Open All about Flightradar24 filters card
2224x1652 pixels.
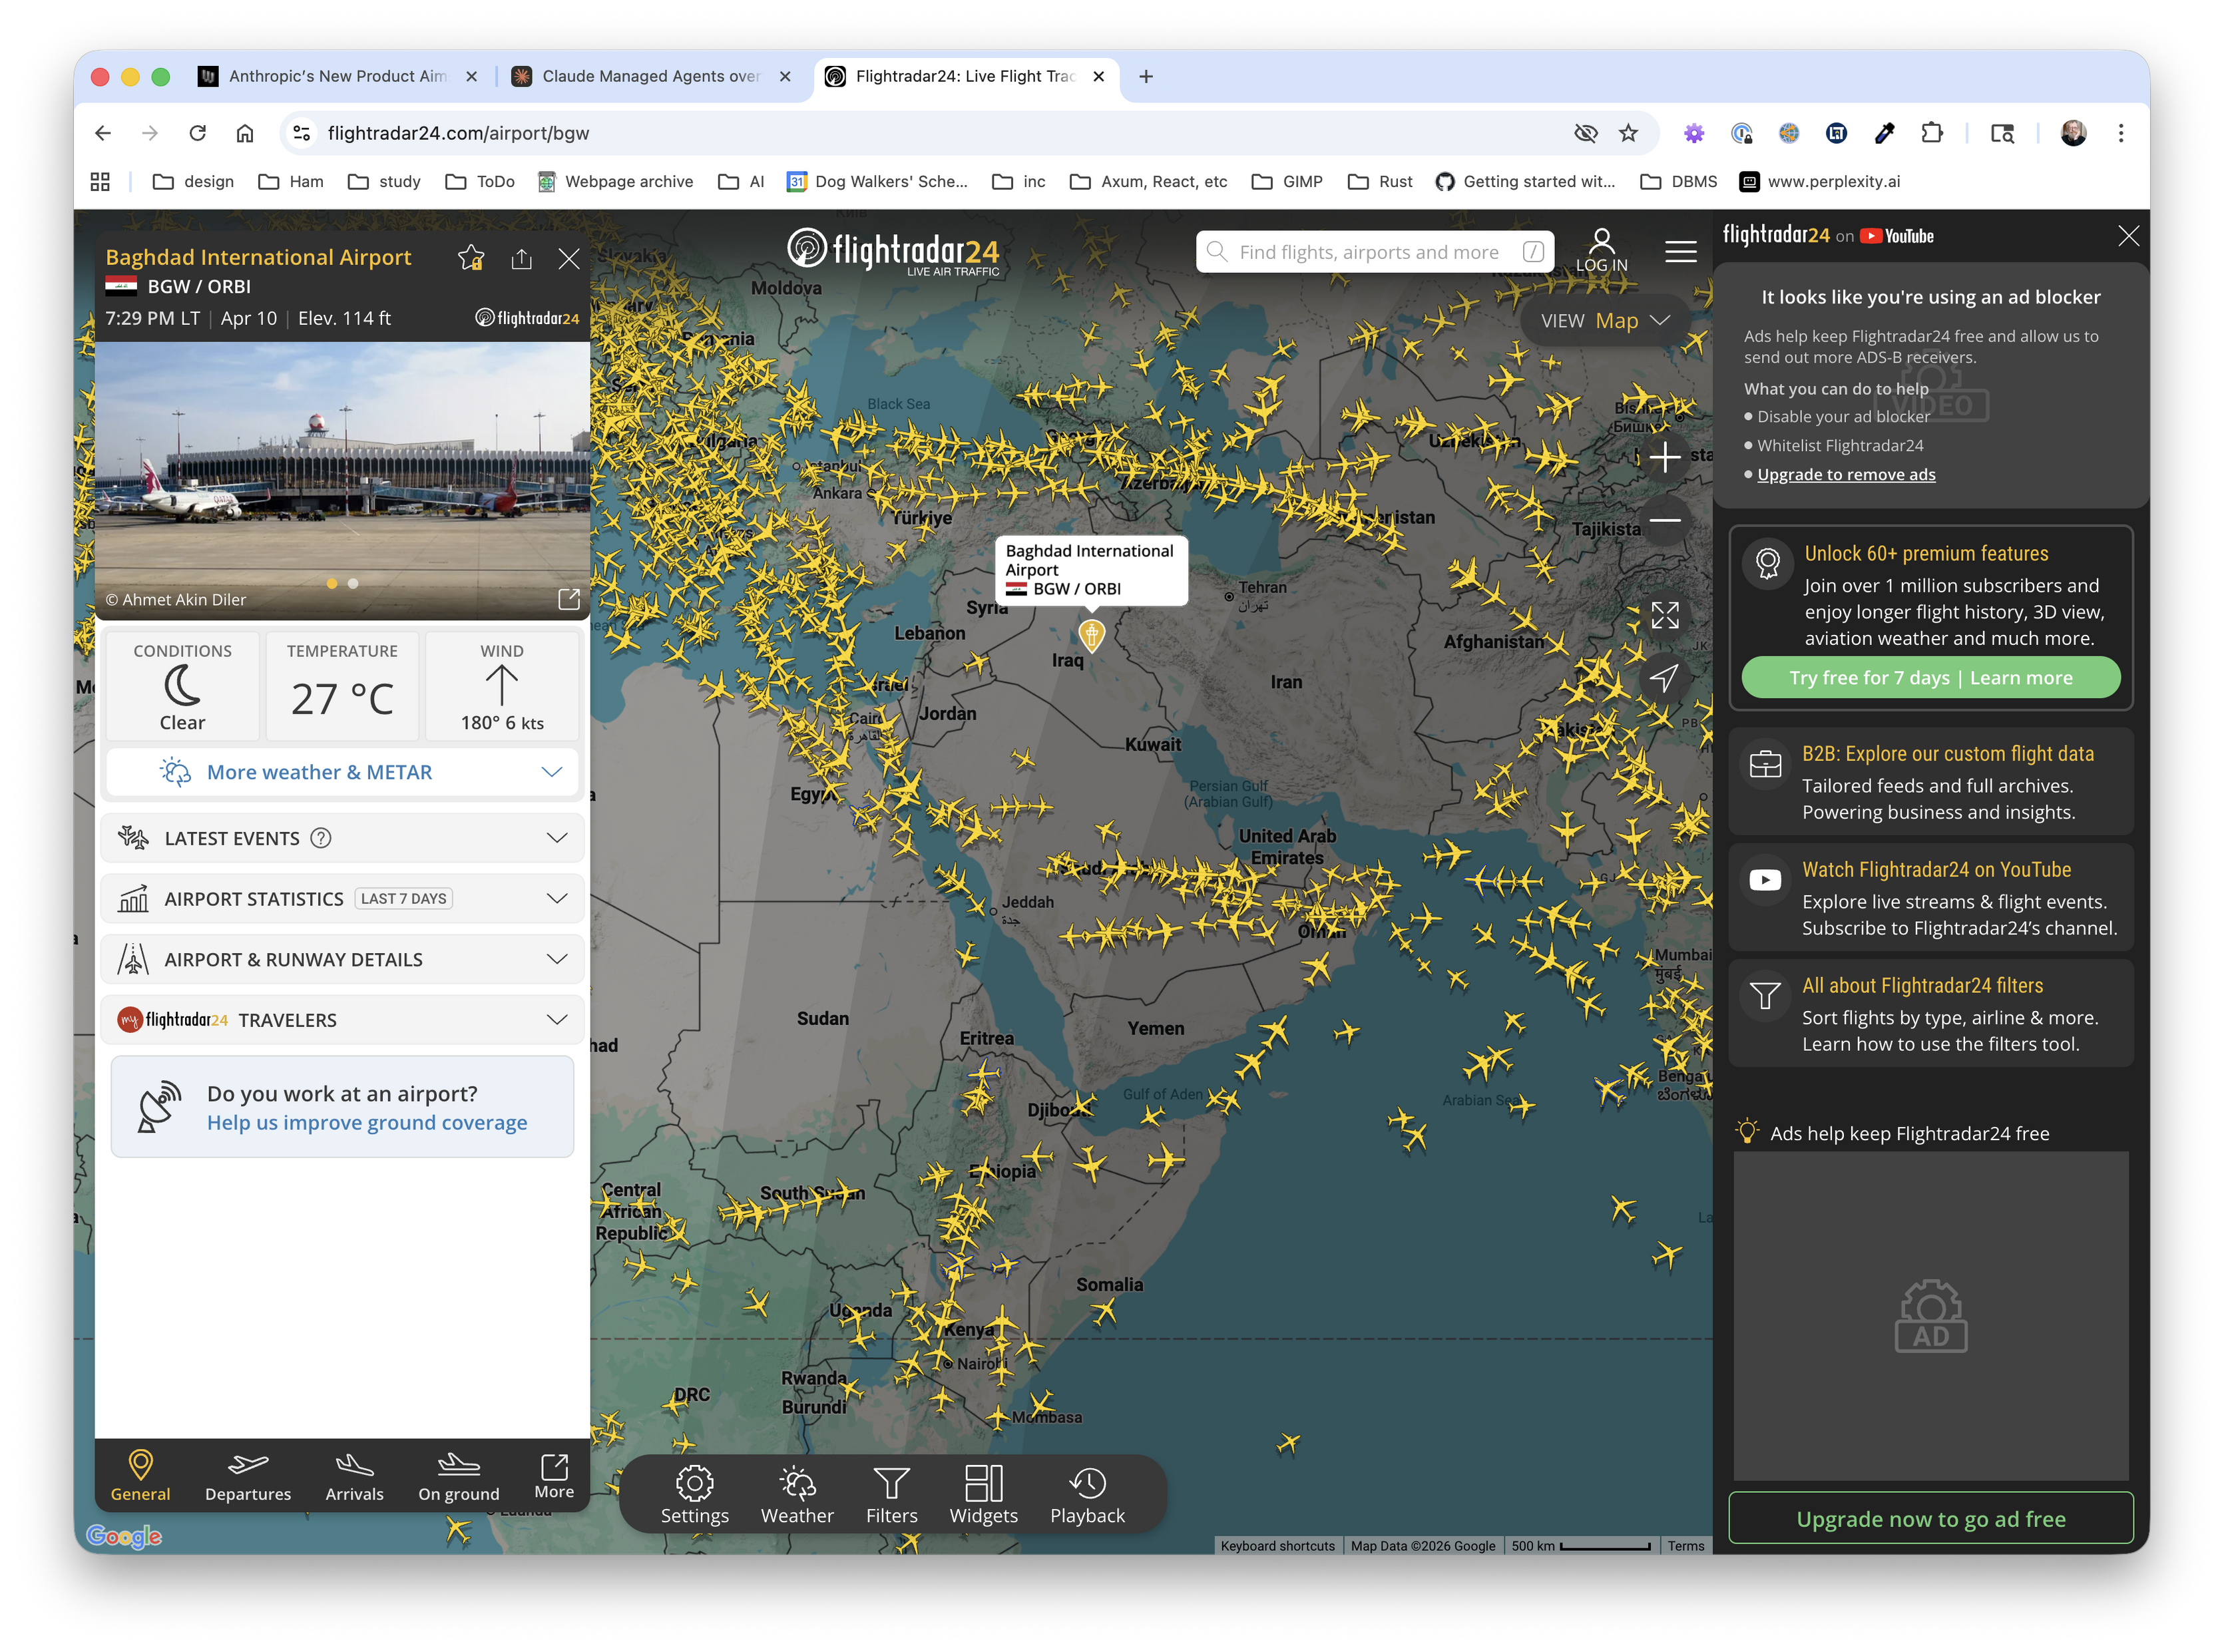1930,1014
